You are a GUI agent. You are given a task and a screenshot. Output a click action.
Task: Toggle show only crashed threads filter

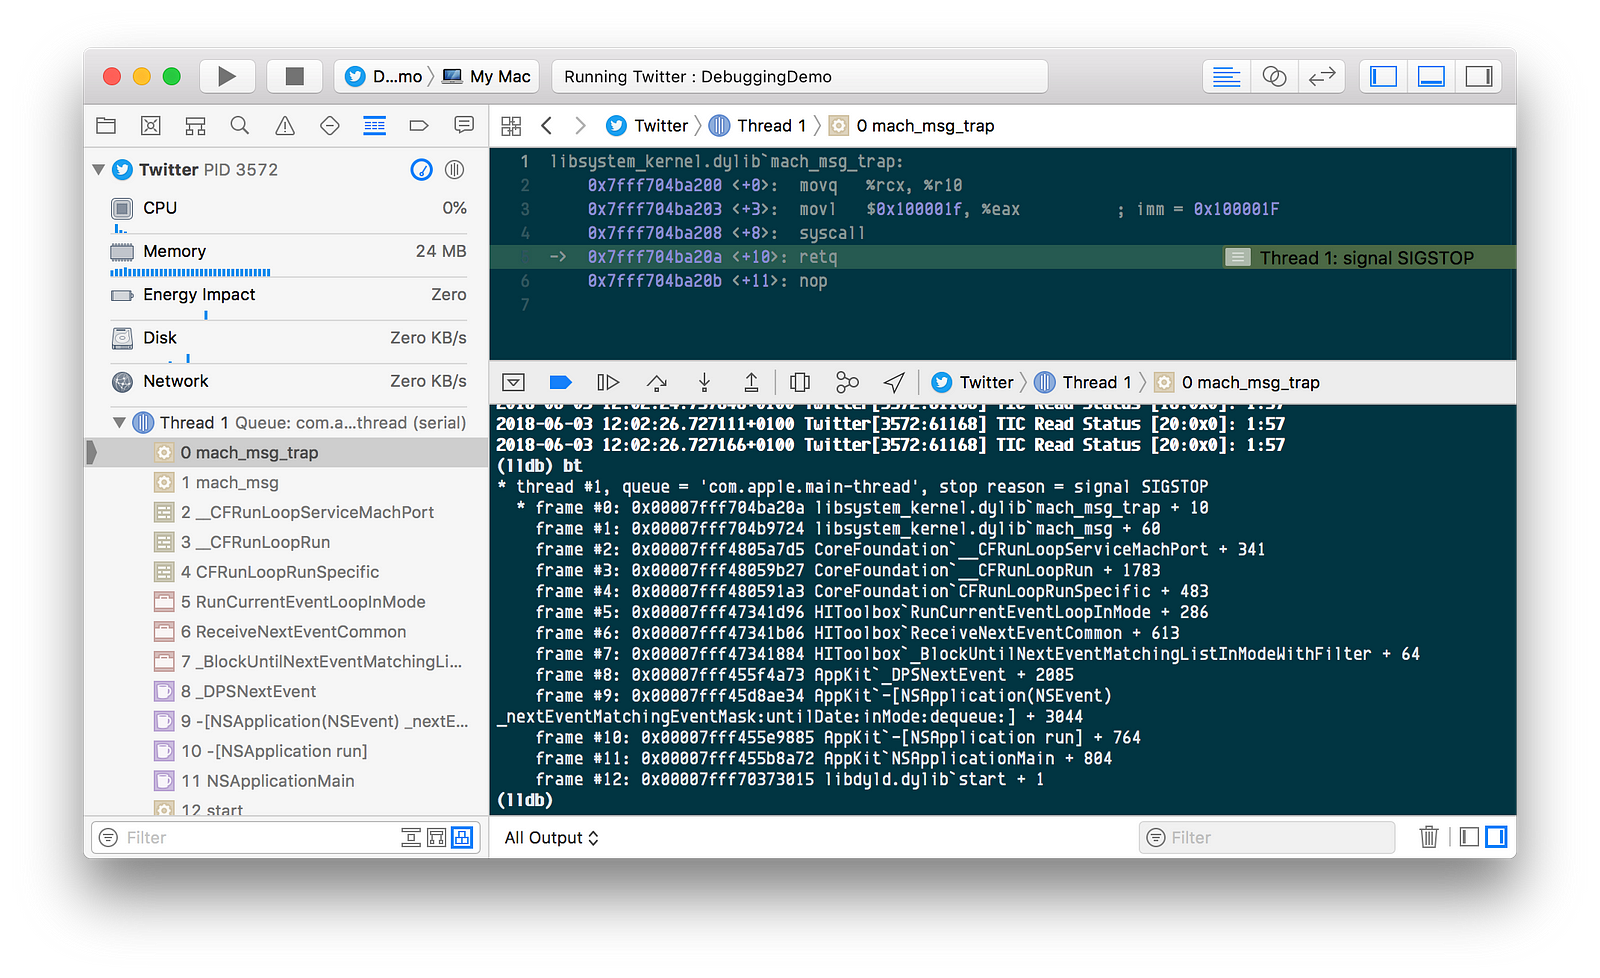(x=437, y=837)
